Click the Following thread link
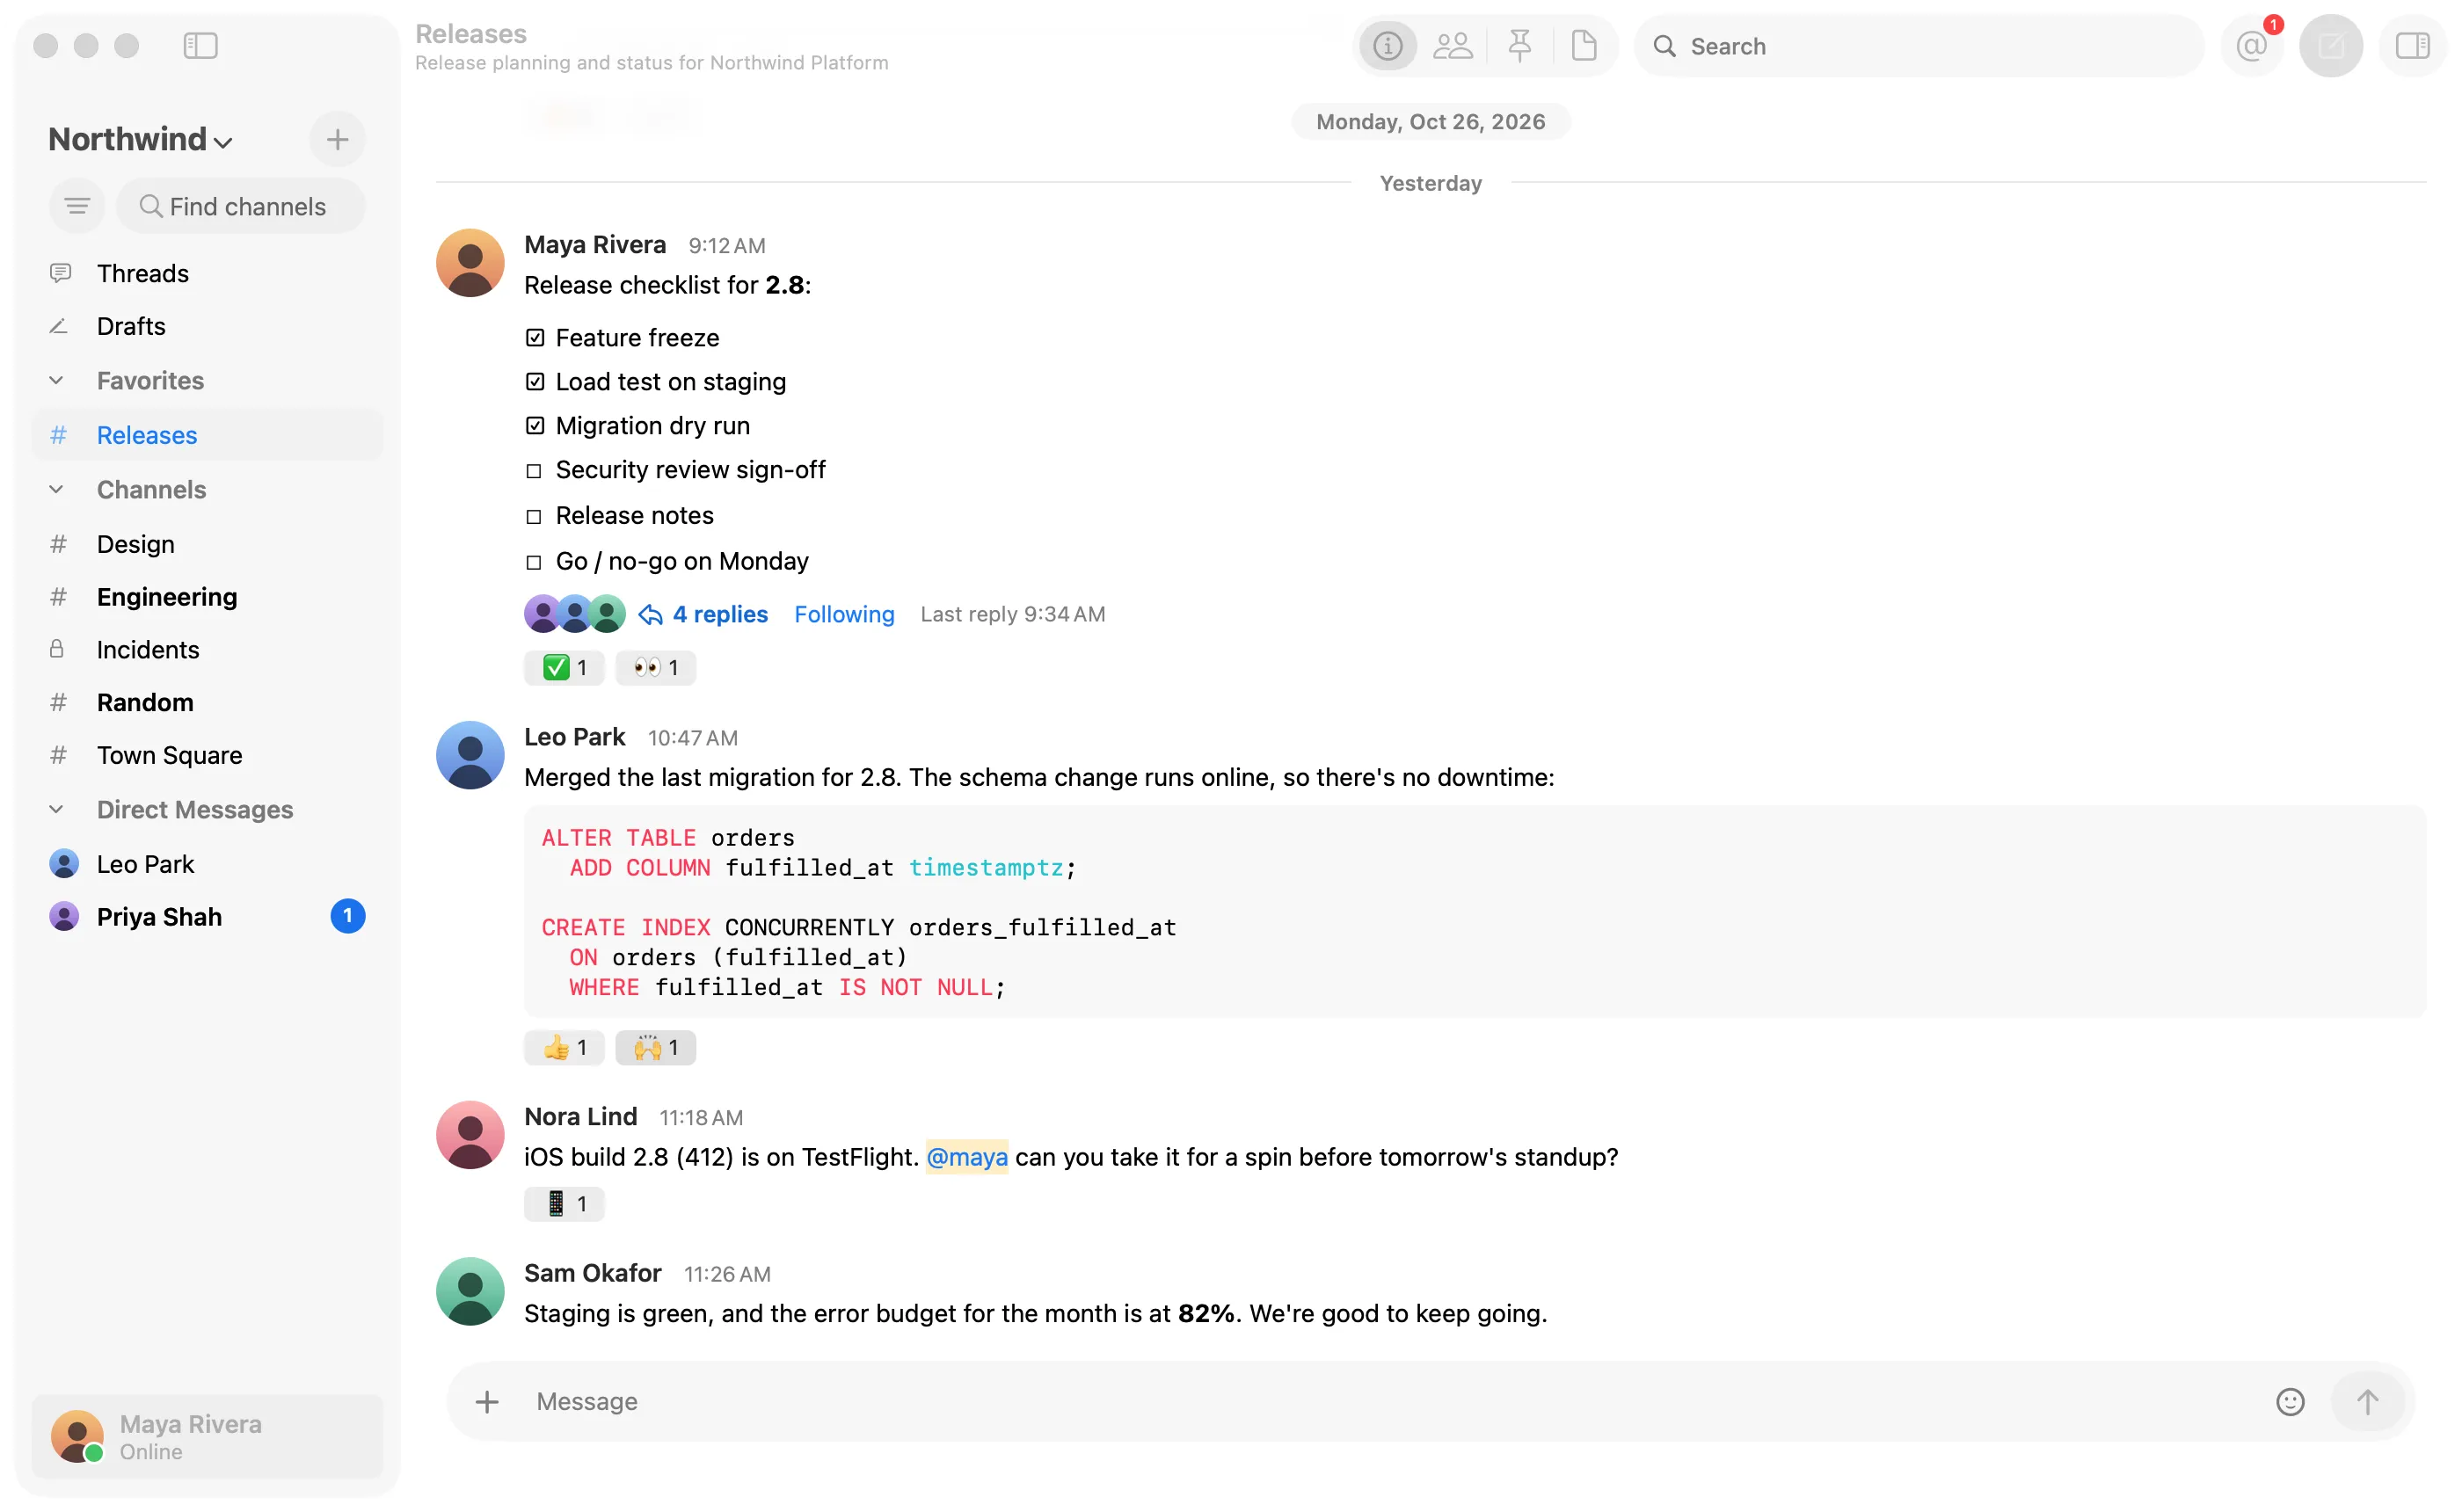The image size is (2462, 1512). [x=844, y=614]
